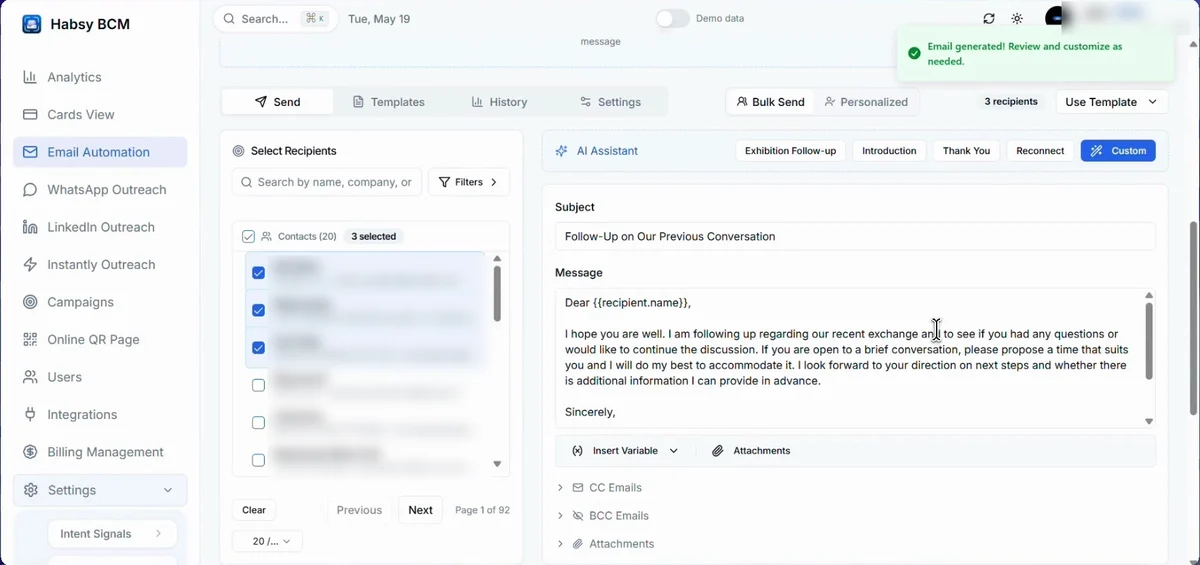
Task: Click the '3 selected' badge
Action: 374,237
